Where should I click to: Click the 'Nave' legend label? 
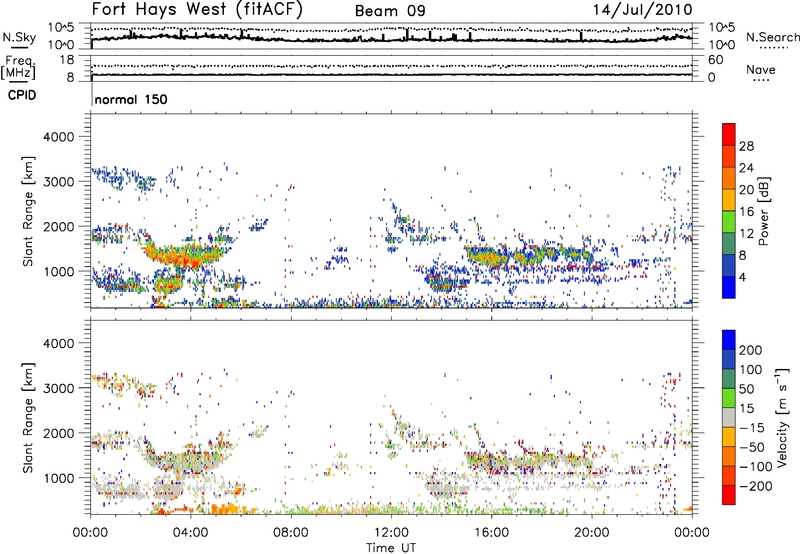coord(760,70)
